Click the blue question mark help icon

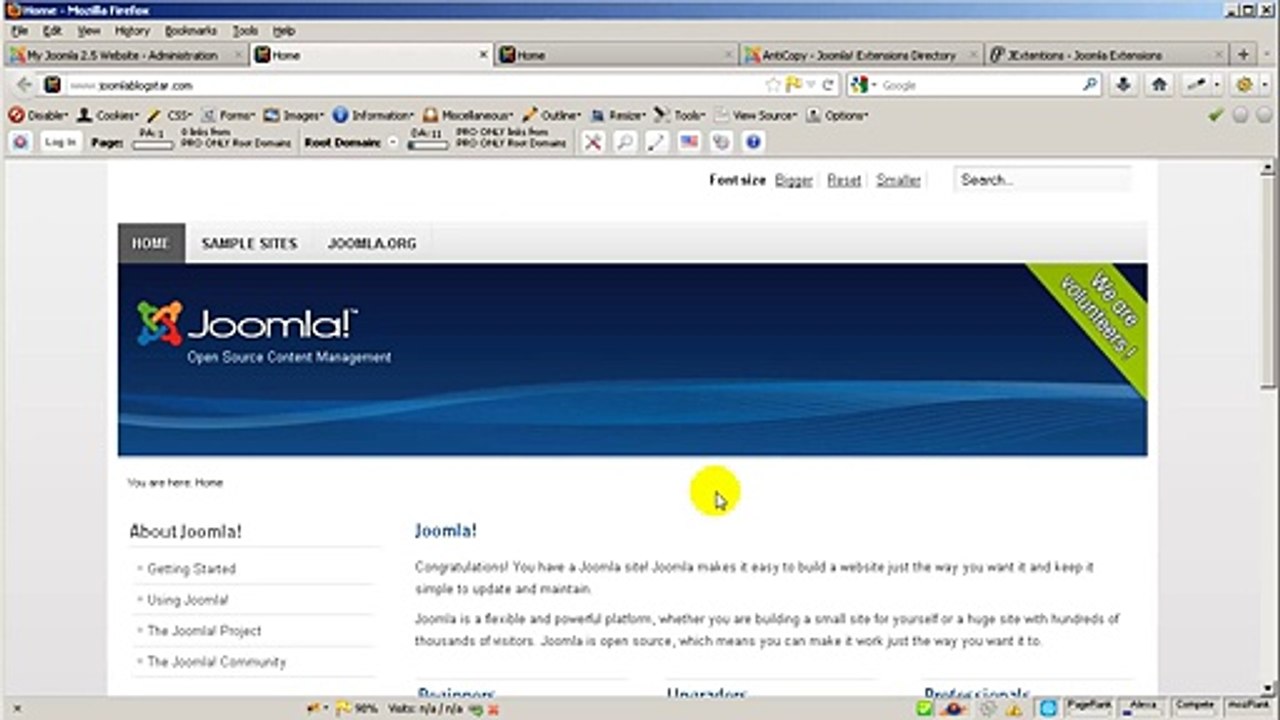(753, 142)
